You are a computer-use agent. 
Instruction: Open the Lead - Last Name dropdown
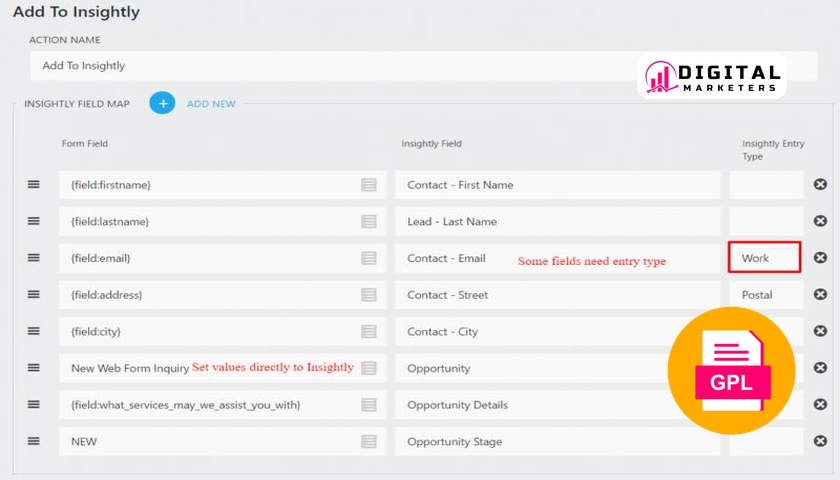click(x=558, y=221)
